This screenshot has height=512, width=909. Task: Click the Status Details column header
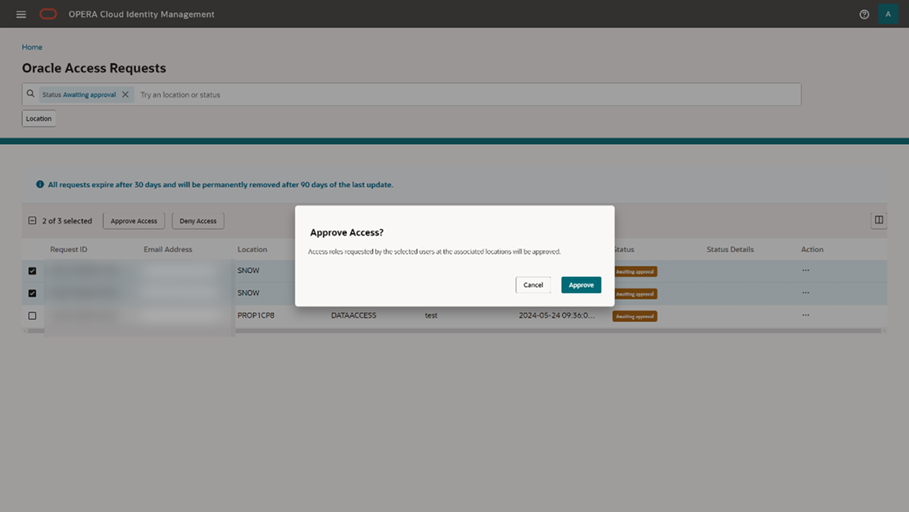pyautogui.click(x=730, y=249)
